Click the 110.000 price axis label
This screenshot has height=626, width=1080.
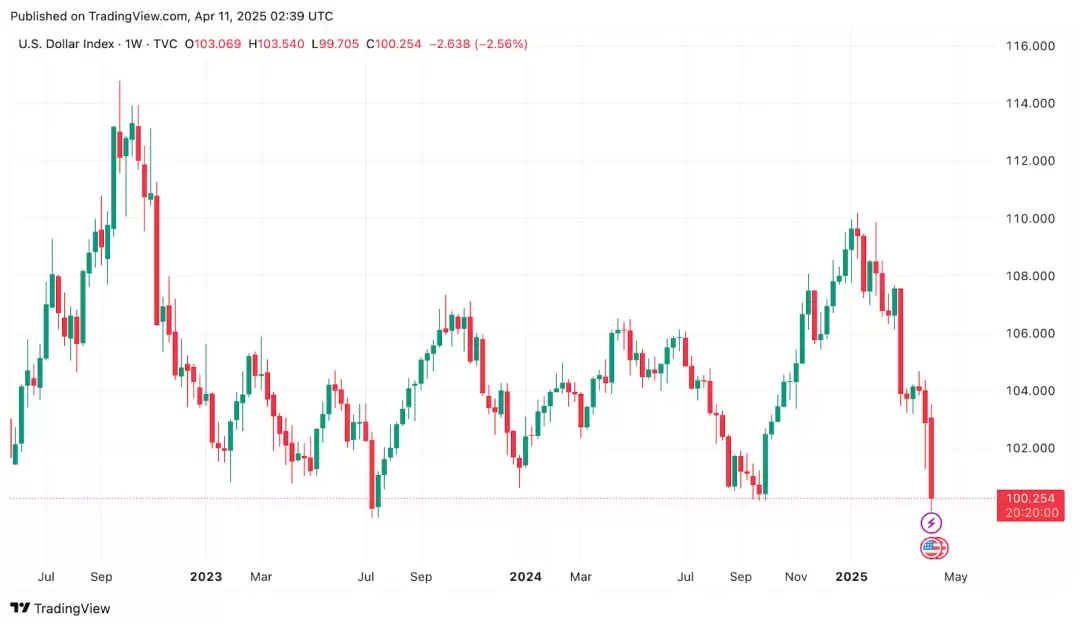pos(1029,219)
